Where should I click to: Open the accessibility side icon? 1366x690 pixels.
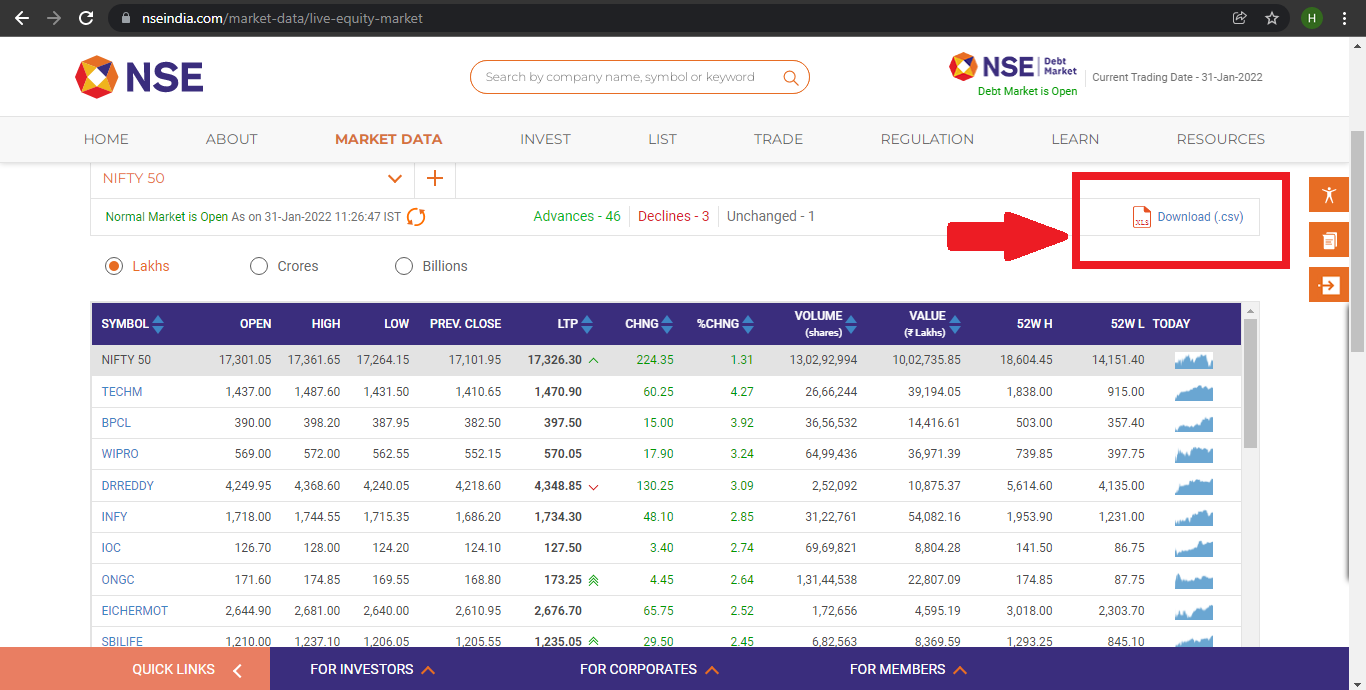[x=1329, y=195]
